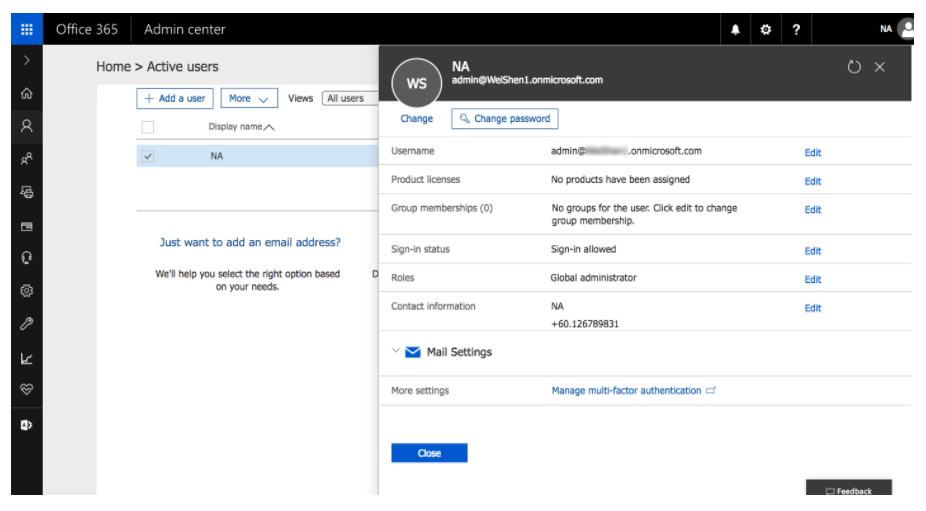Edit Group memberships
The image size is (926, 511).
[x=813, y=210]
